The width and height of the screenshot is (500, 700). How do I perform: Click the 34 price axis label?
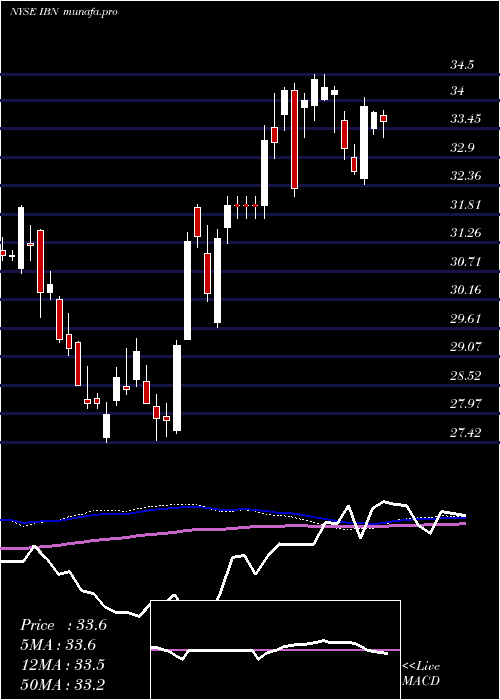[458, 91]
